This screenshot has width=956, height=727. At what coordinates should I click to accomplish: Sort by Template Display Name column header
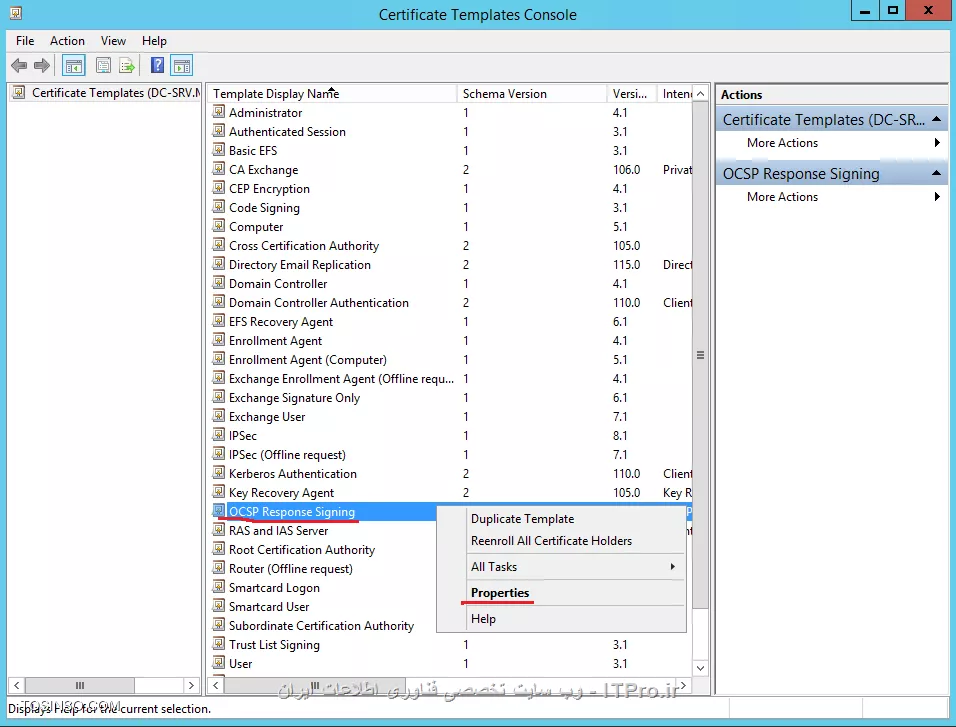[332, 93]
